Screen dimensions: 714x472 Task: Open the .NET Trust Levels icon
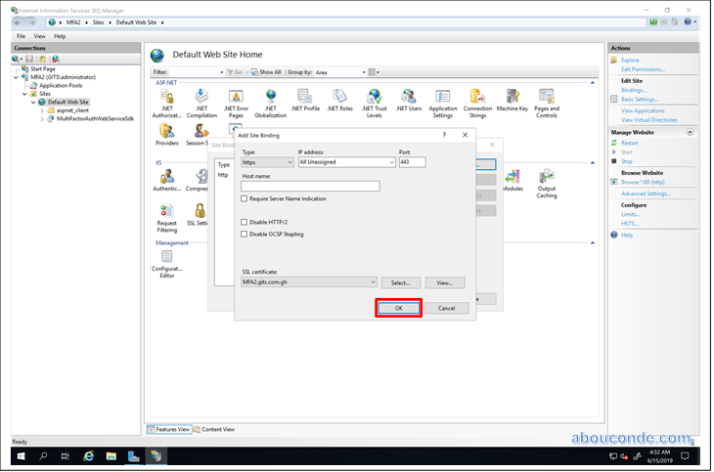click(x=374, y=97)
